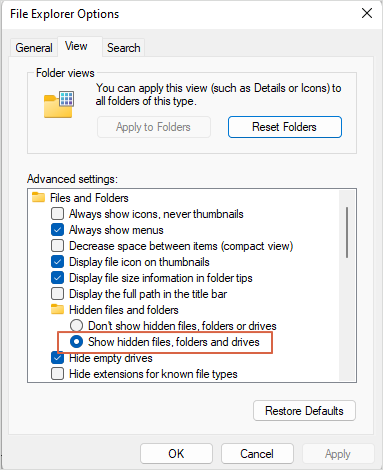
Task: Enable Display the full path in title bar
Action: (x=57, y=293)
